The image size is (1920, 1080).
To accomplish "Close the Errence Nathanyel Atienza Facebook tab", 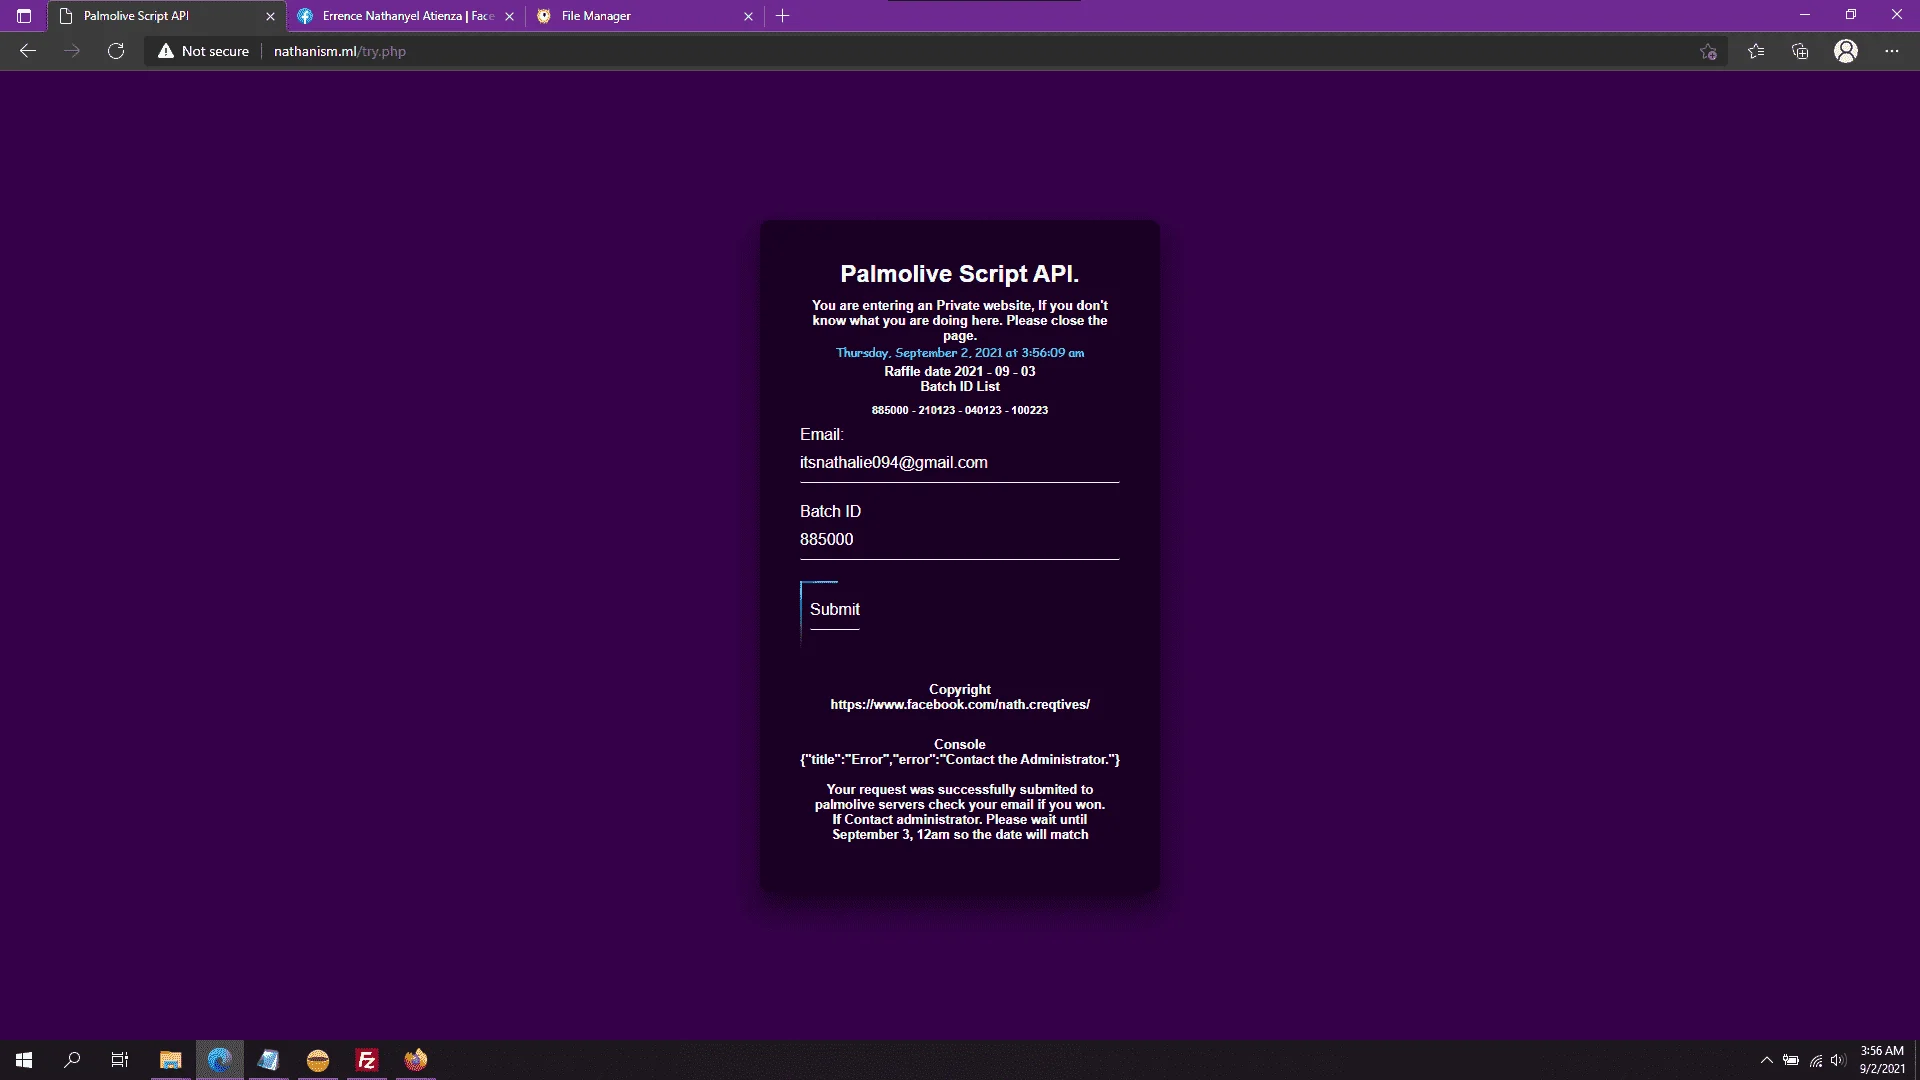I will coord(509,16).
